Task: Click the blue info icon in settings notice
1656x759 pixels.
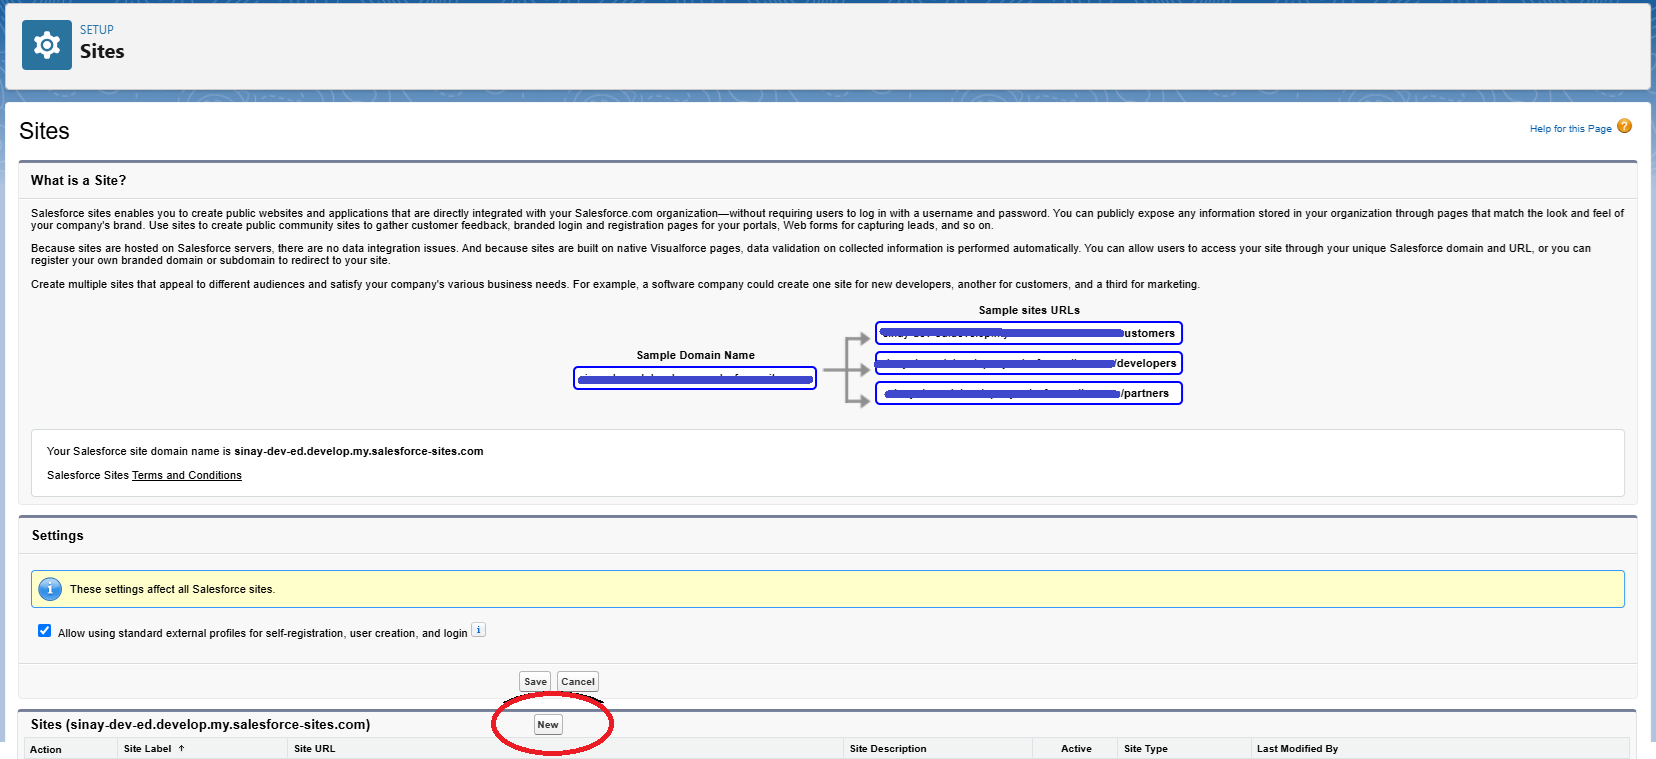Action: tap(50, 589)
